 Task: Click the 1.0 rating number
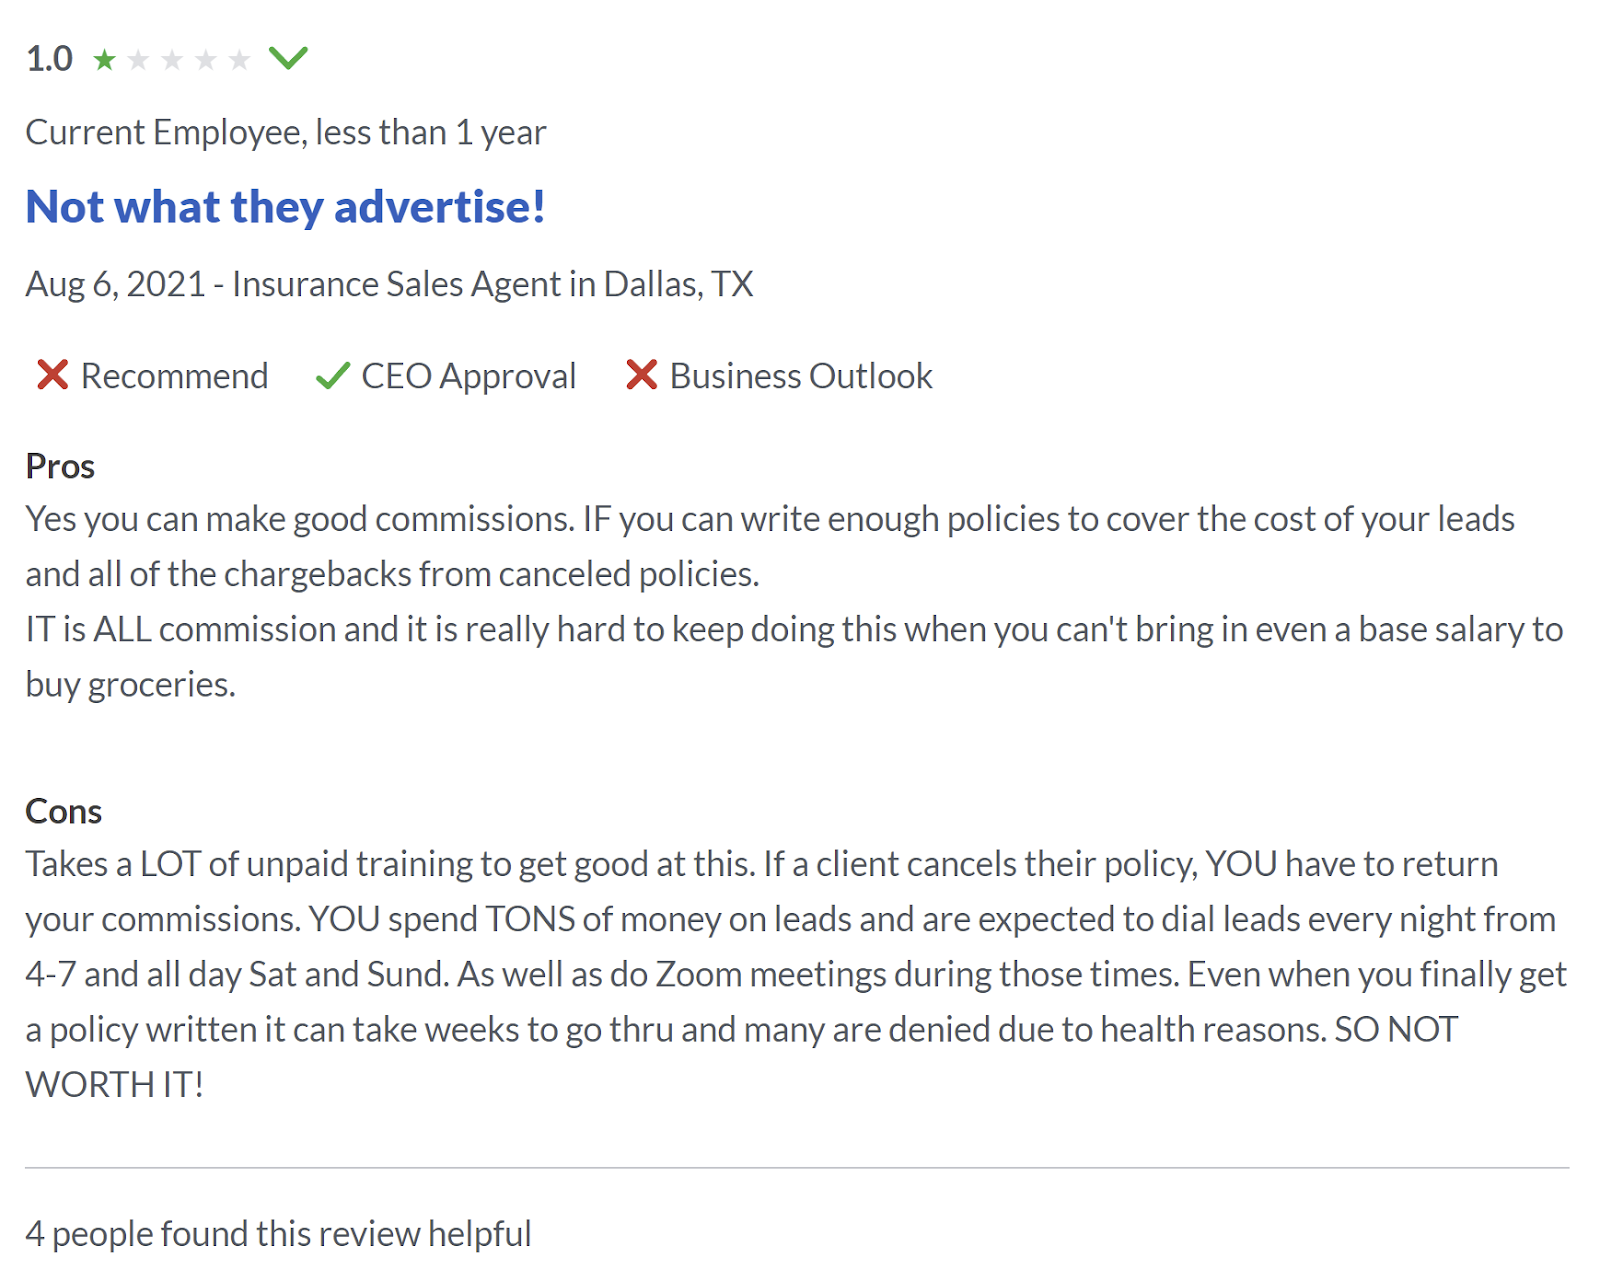(49, 59)
